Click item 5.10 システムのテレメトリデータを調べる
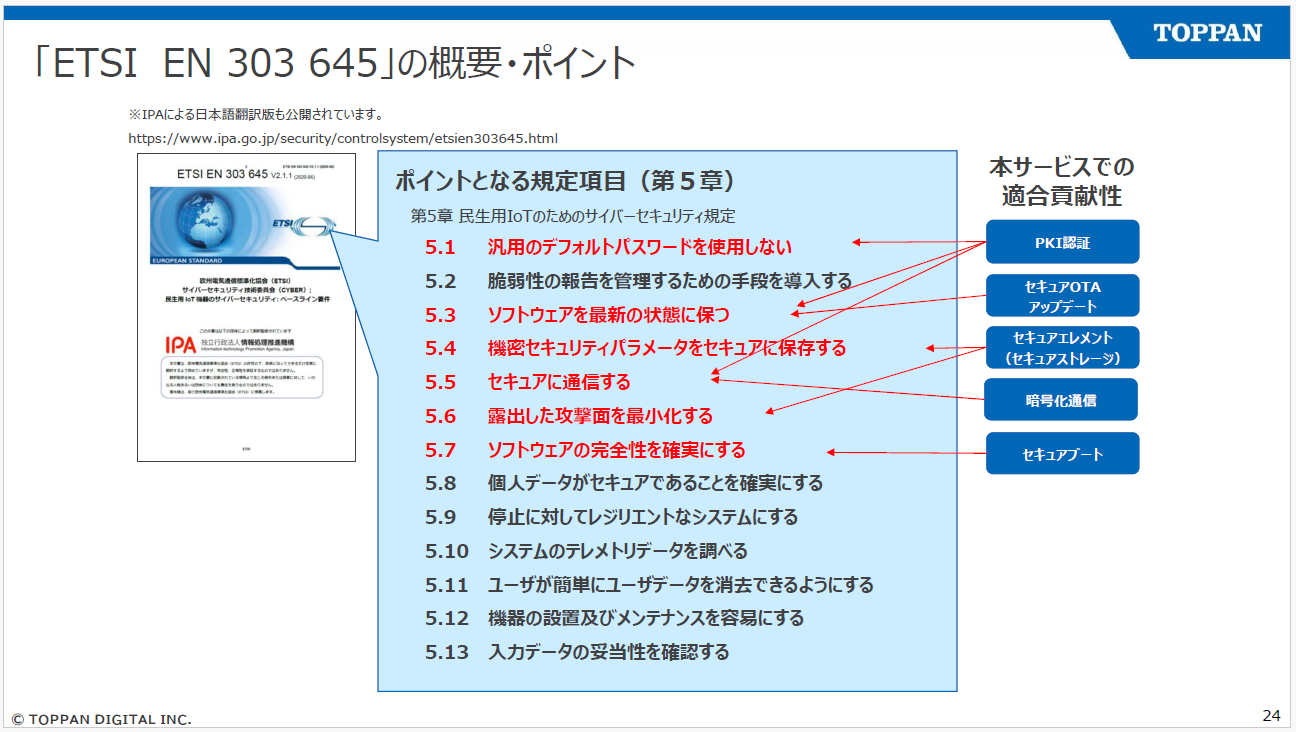The image size is (1296, 732). (x=586, y=551)
